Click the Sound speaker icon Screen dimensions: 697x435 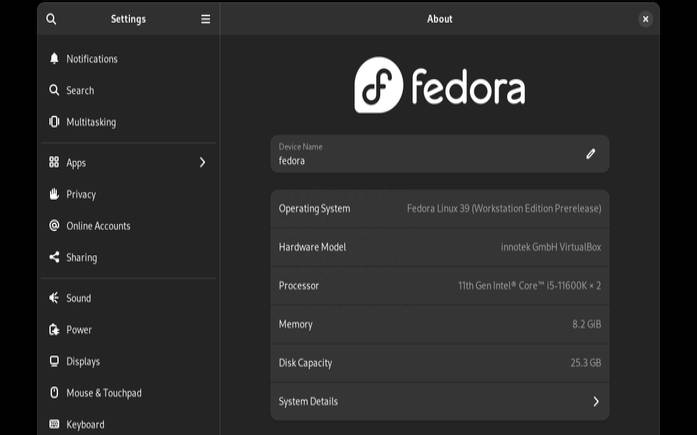click(54, 298)
